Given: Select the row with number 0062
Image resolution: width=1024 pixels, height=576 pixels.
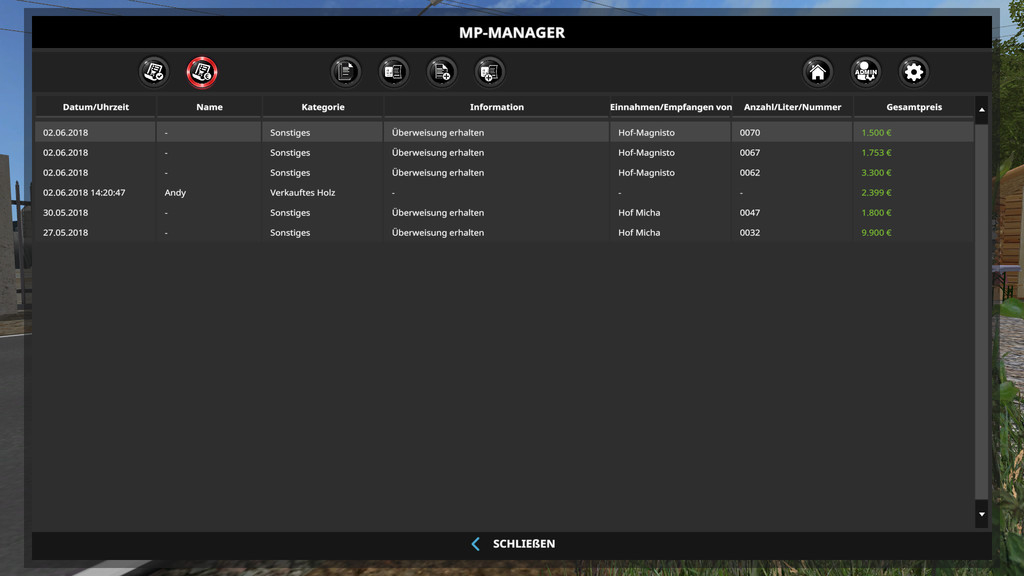Looking at the screenshot, I should (x=500, y=173).
